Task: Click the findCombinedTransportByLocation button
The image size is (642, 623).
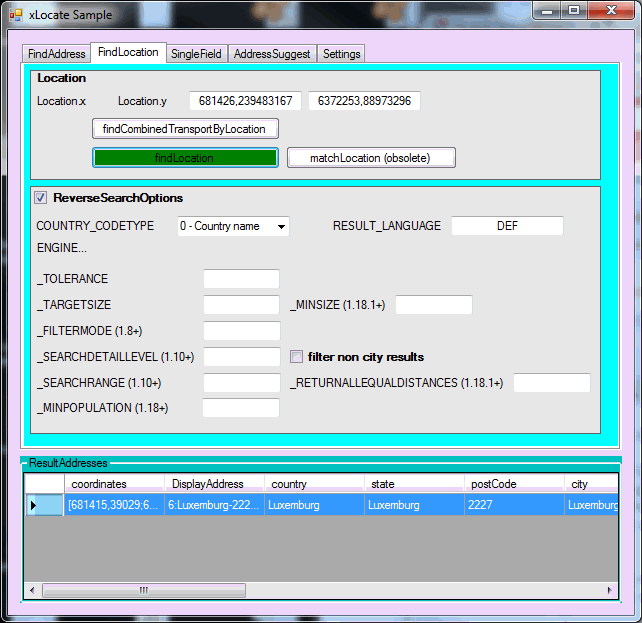Action: pyautogui.click(x=184, y=129)
